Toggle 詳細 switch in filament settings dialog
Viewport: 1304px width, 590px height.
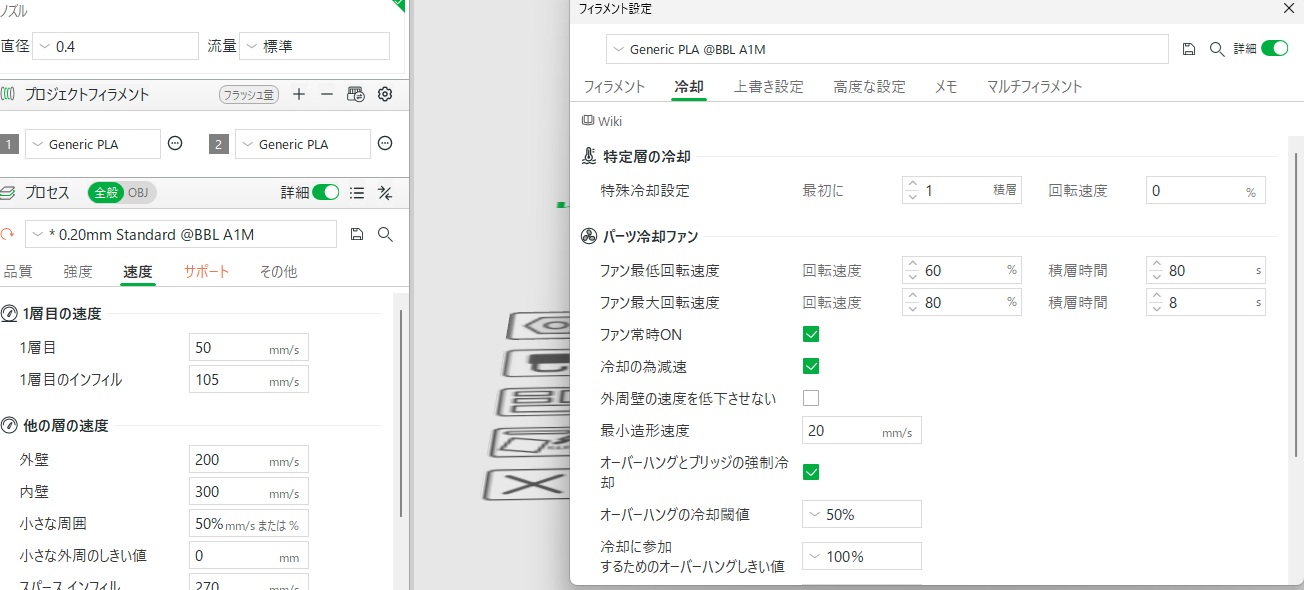[1274, 49]
